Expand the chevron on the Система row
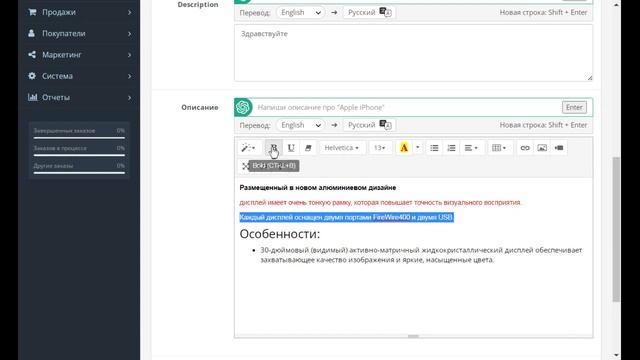This screenshot has width=640, height=360. 129,76
